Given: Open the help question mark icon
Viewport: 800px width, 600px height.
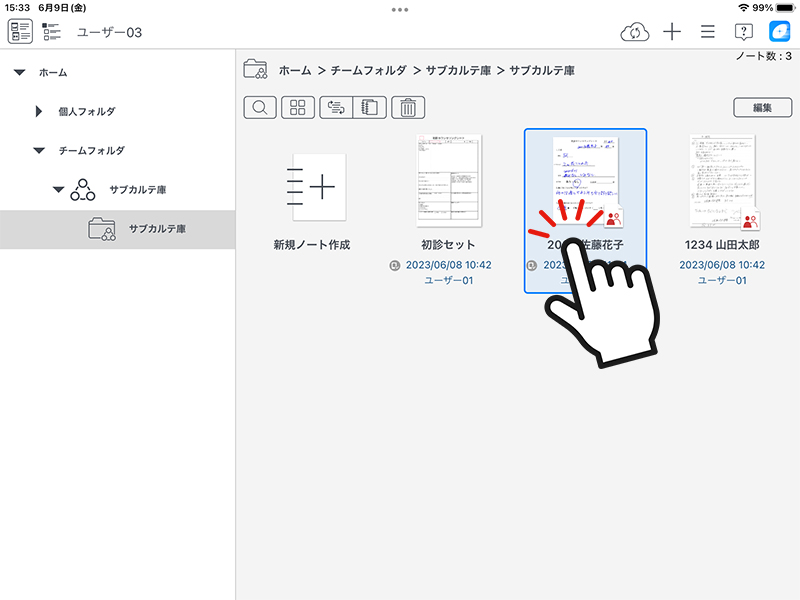Looking at the screenshot, I should (743, 32).
